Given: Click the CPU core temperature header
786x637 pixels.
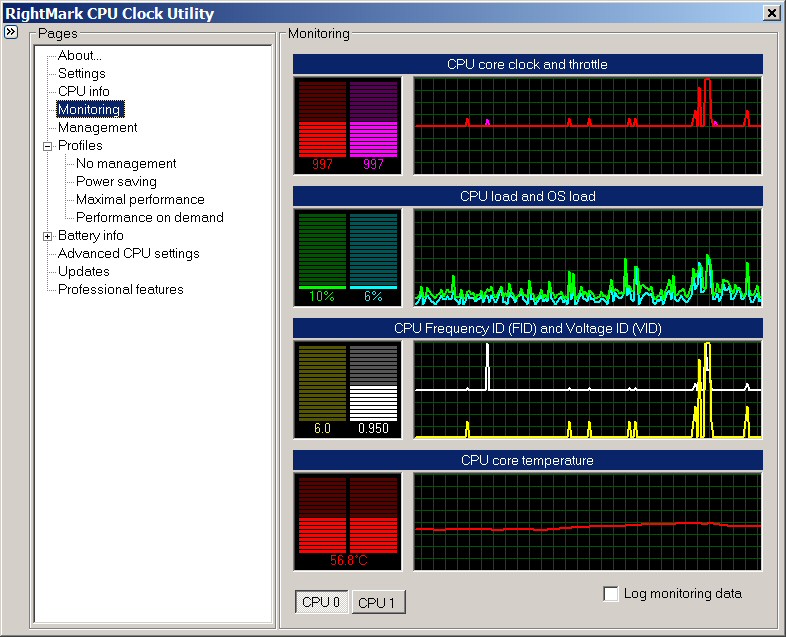Looking at the screenshot, I should (528, 460).
